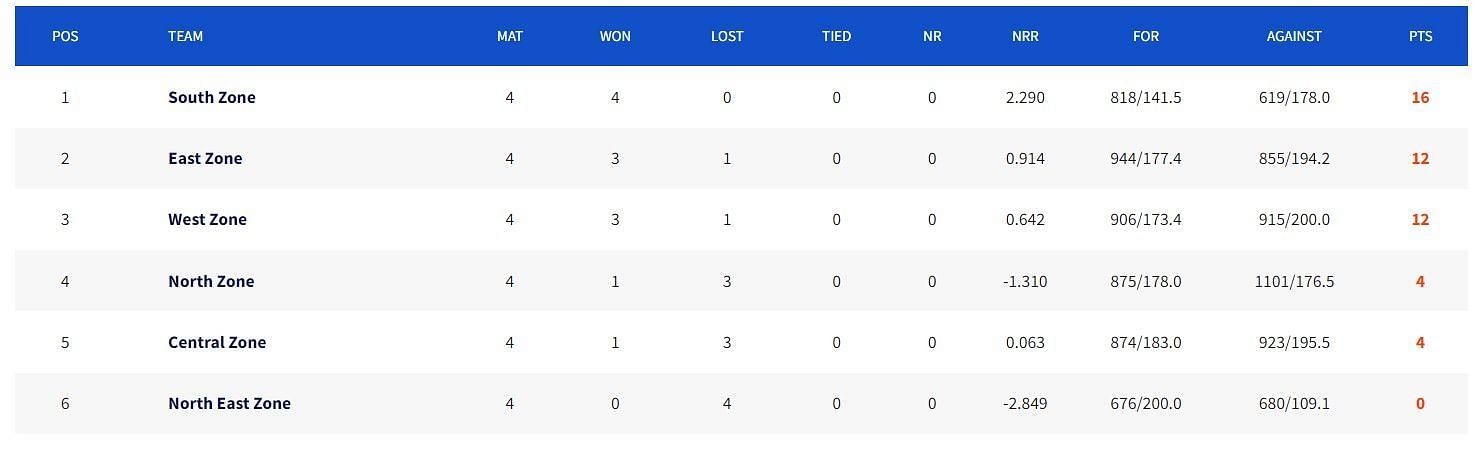Click the WON column header
Viewport: 1482px width, 457px height.
(x=615, y=36)
